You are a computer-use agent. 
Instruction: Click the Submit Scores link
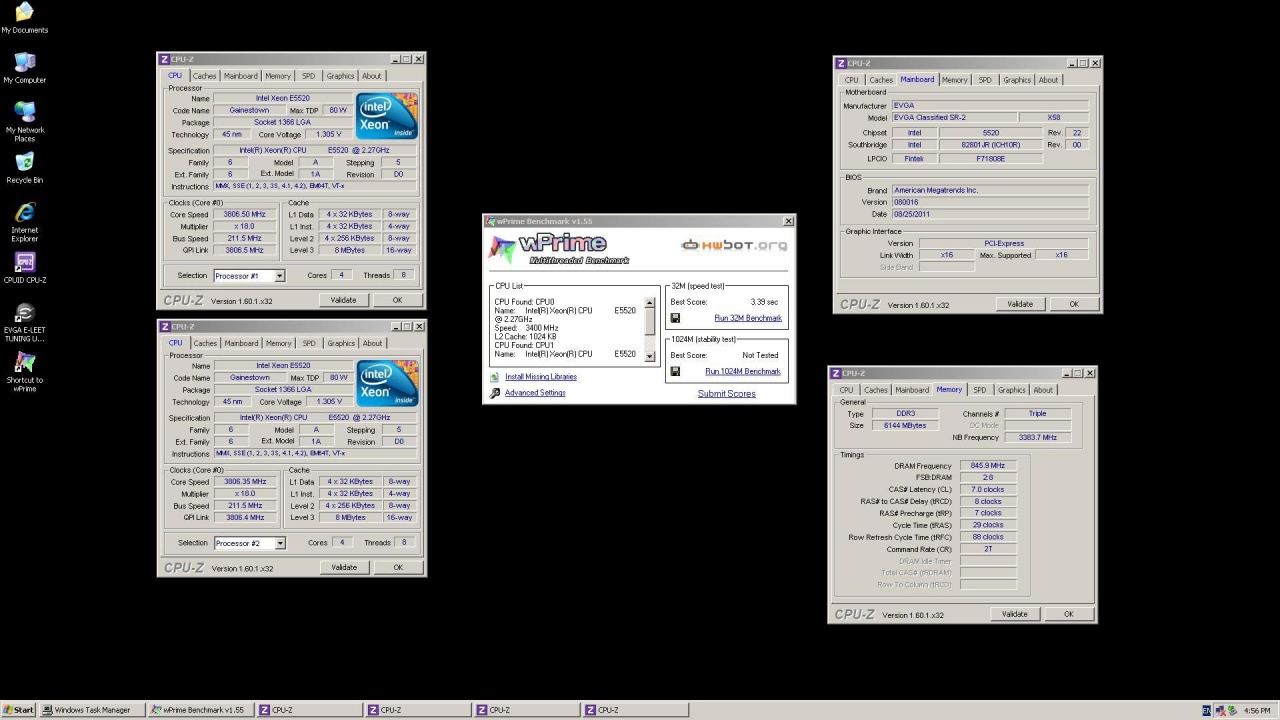tap(727, 394)
